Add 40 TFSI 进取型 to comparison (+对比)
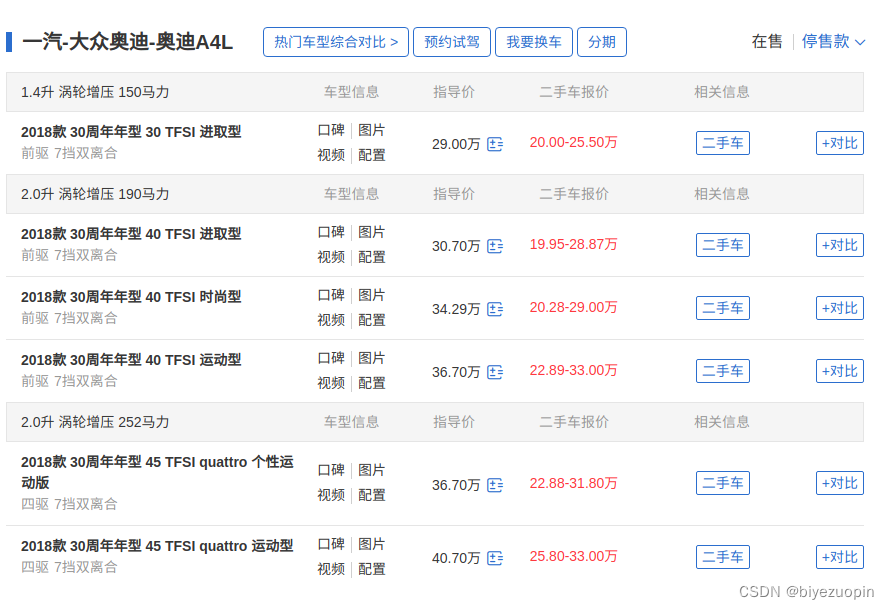This screenshot has height=609, width=889. 840,245
